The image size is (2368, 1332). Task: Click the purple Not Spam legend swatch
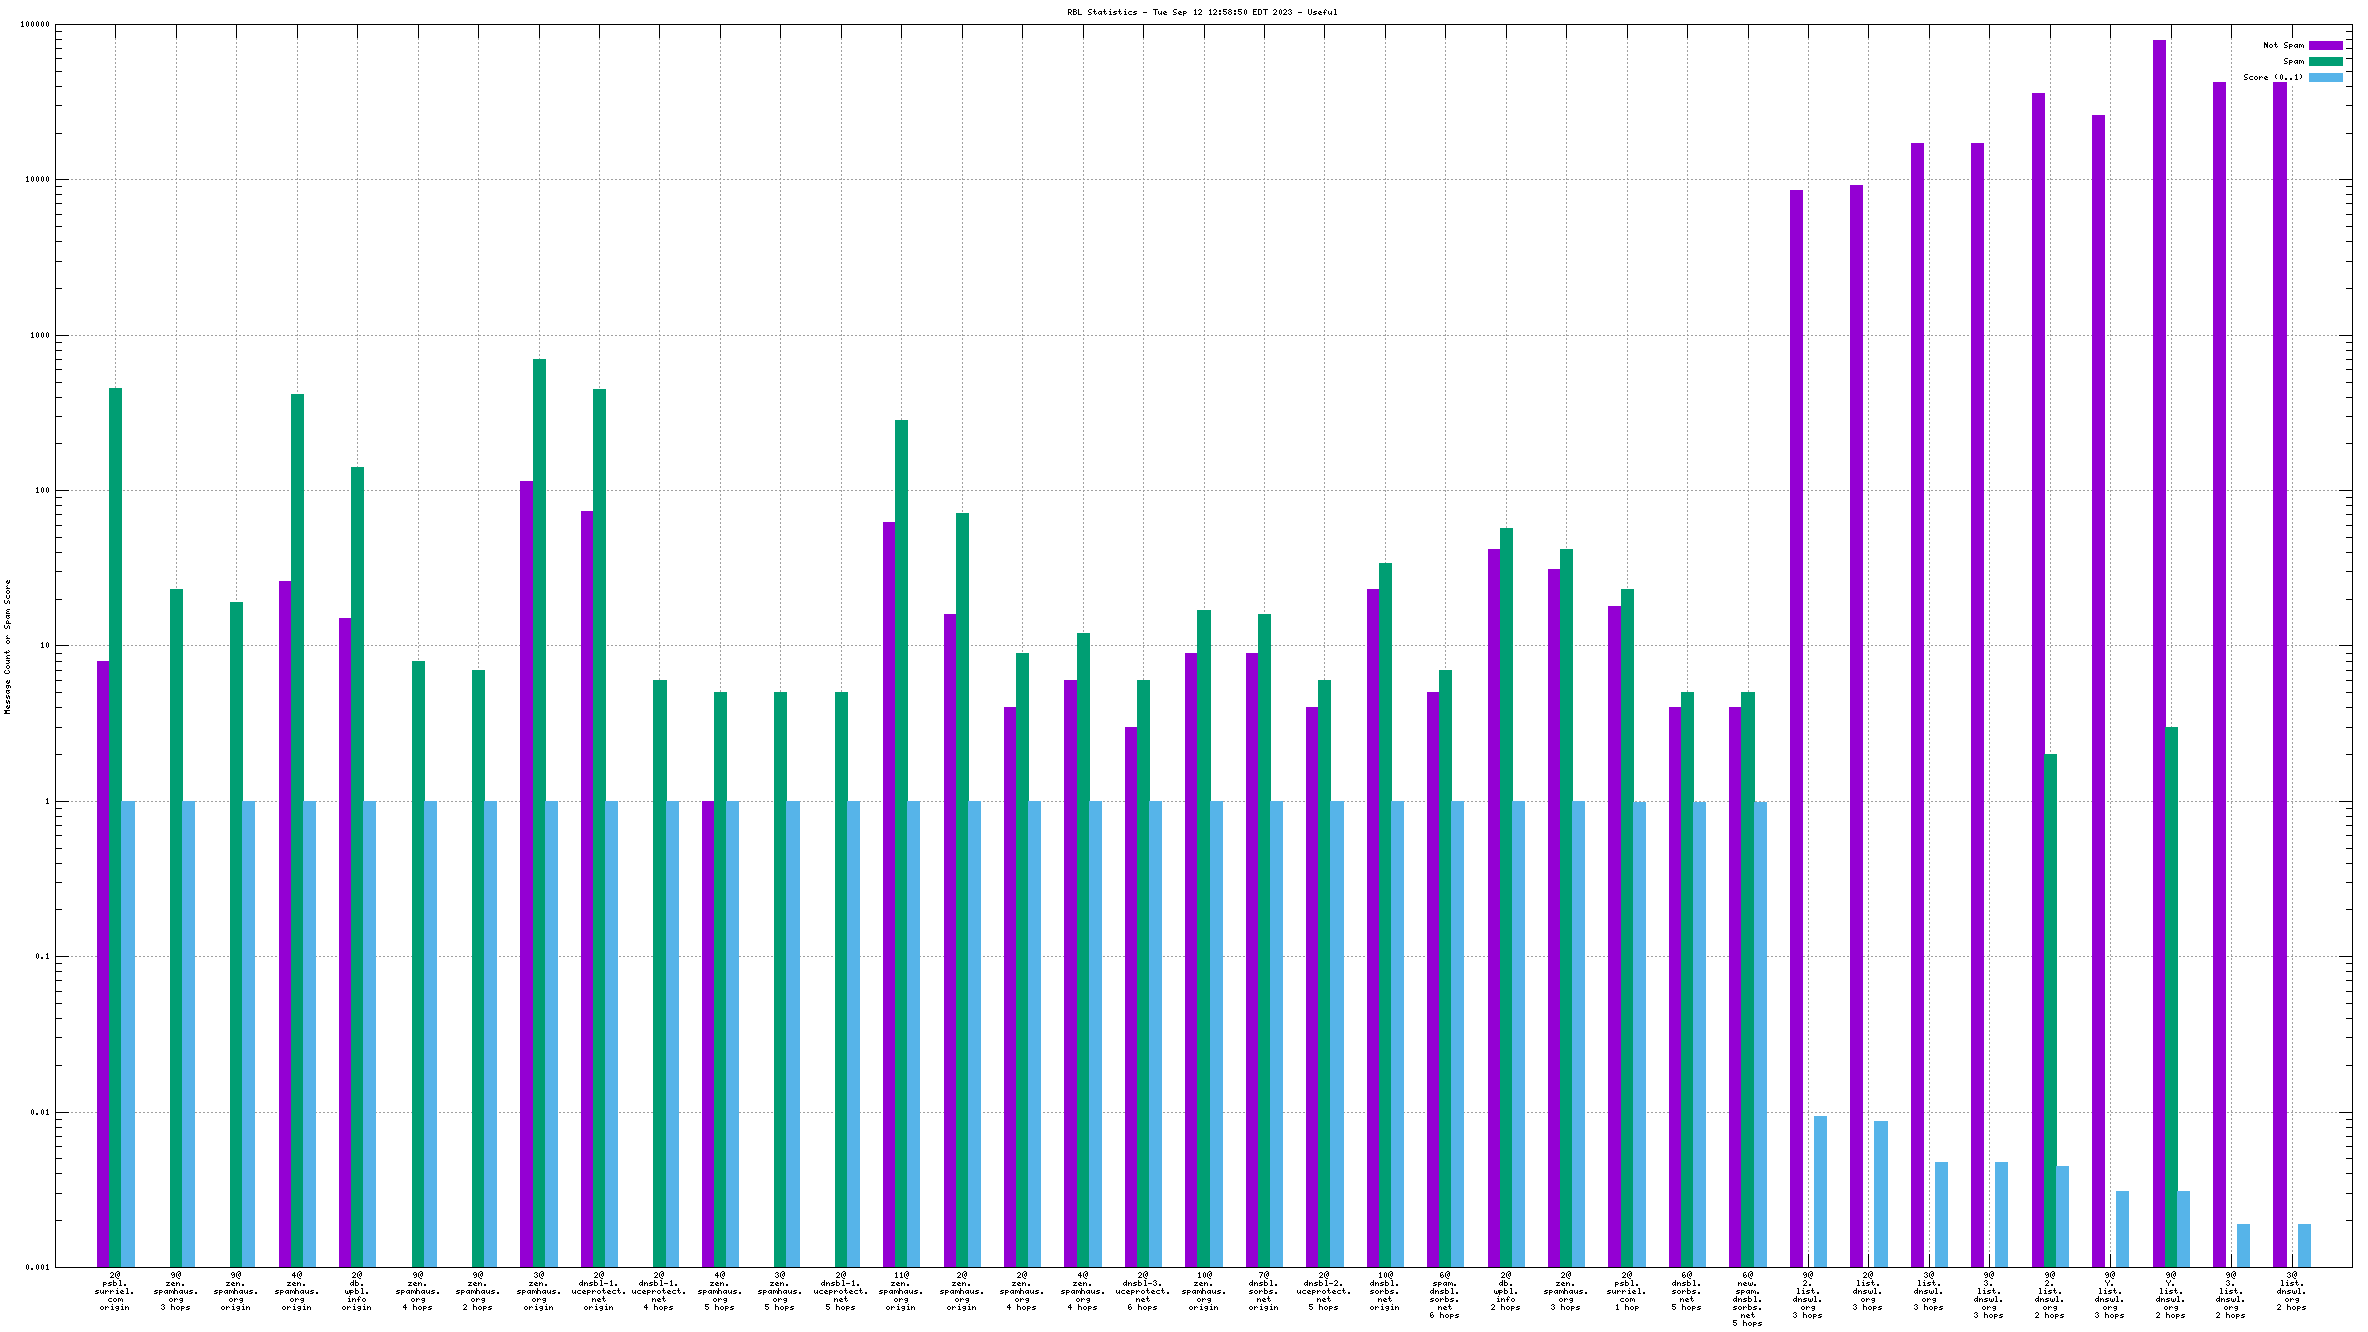2325,45
